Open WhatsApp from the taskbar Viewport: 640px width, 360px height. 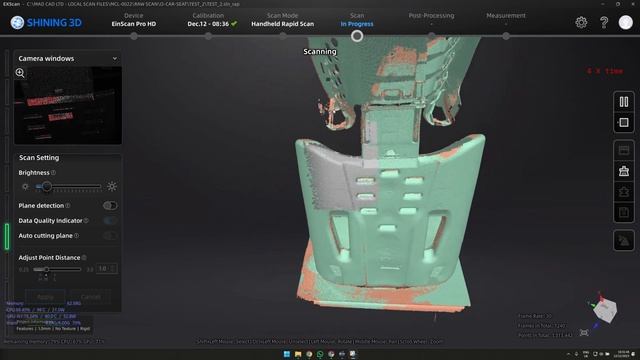click(x=320, y=354)
